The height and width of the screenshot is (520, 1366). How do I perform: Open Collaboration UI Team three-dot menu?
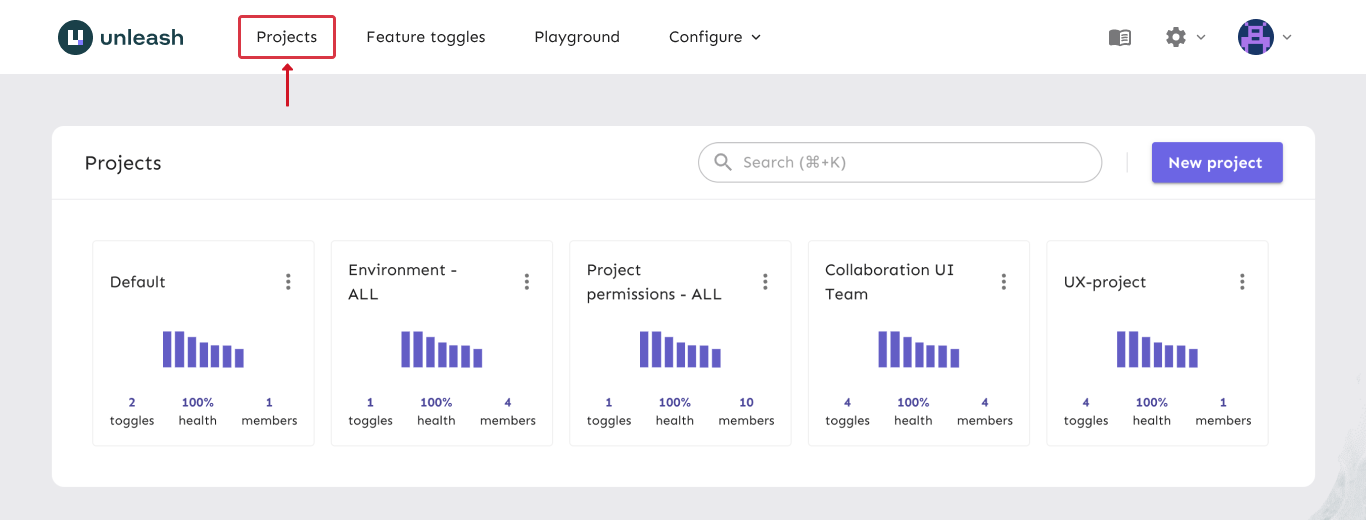[x=1004, y=282]
